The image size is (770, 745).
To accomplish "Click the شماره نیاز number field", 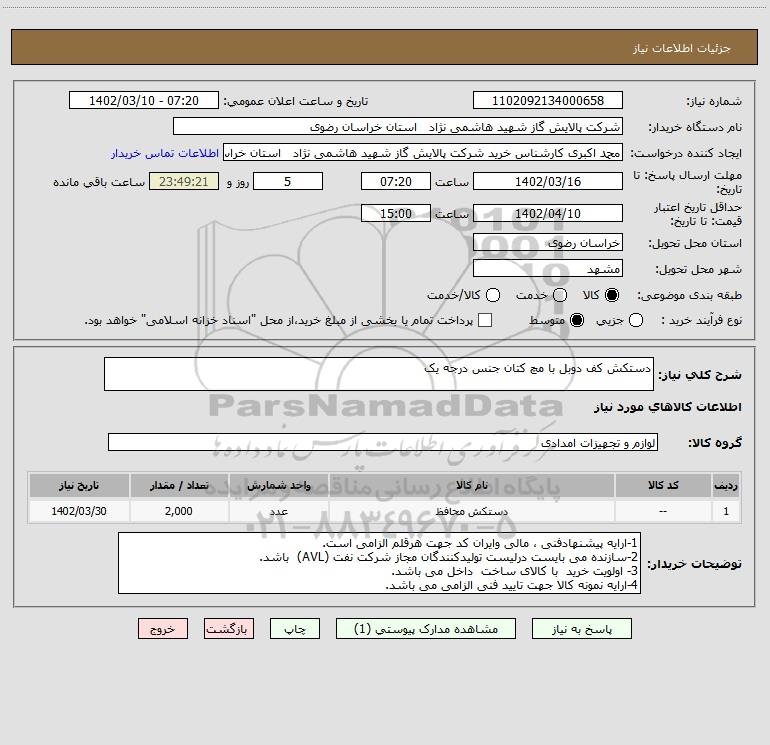I will coord(548,101).
